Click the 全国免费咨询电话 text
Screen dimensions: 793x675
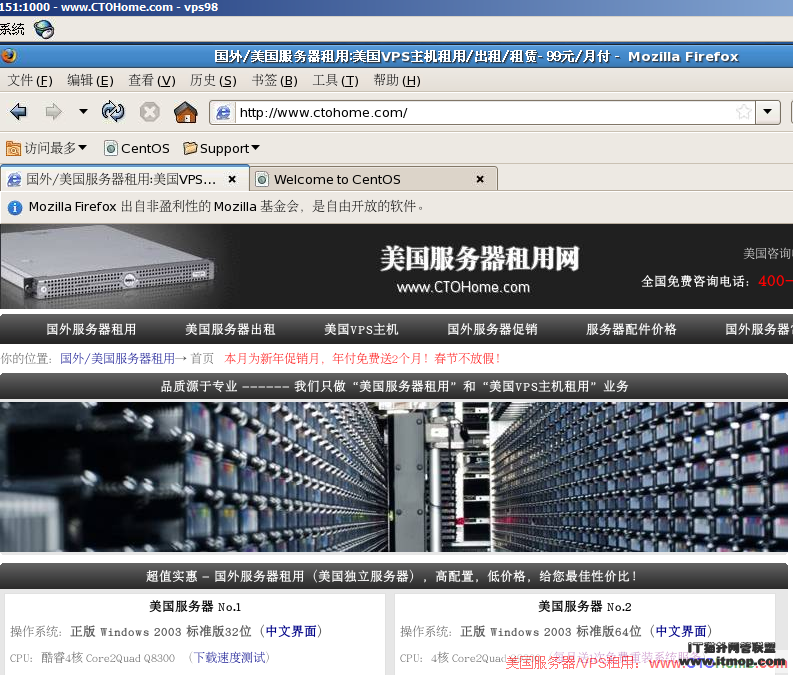[x=695, y=281]
